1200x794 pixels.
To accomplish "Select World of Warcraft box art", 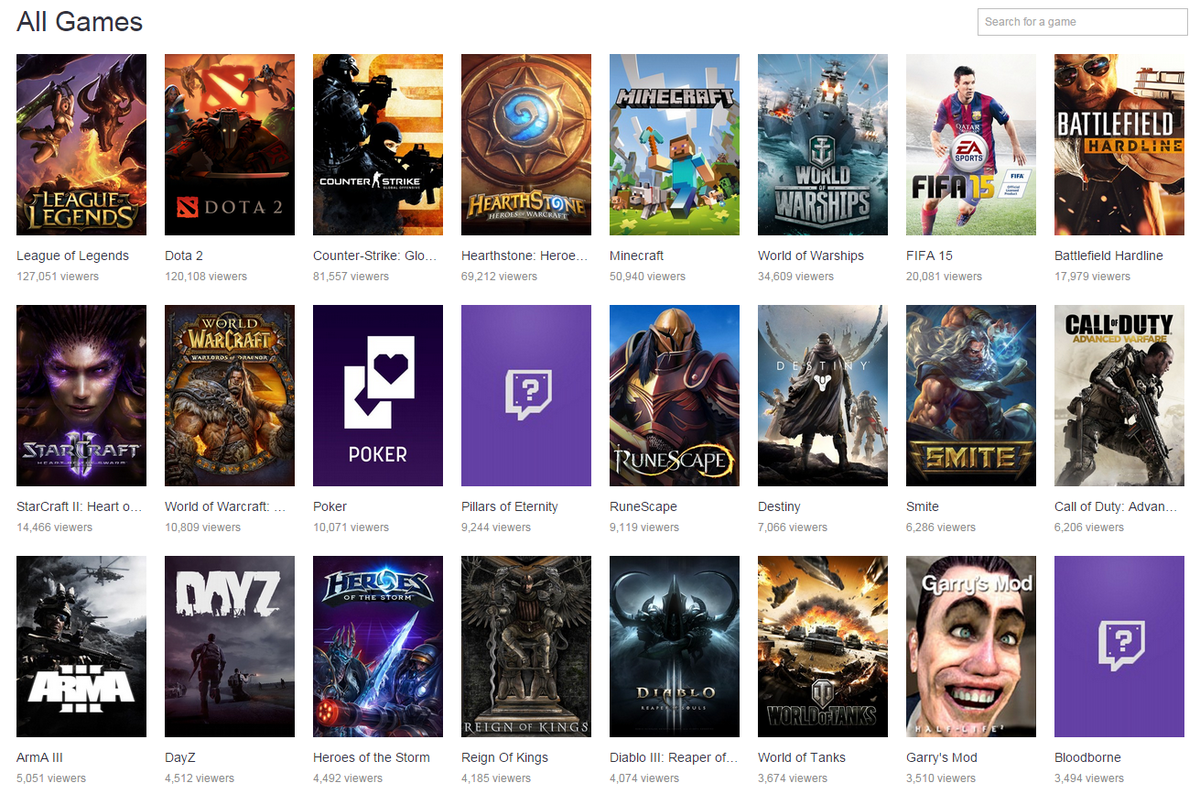I will [x=230, y=396].
